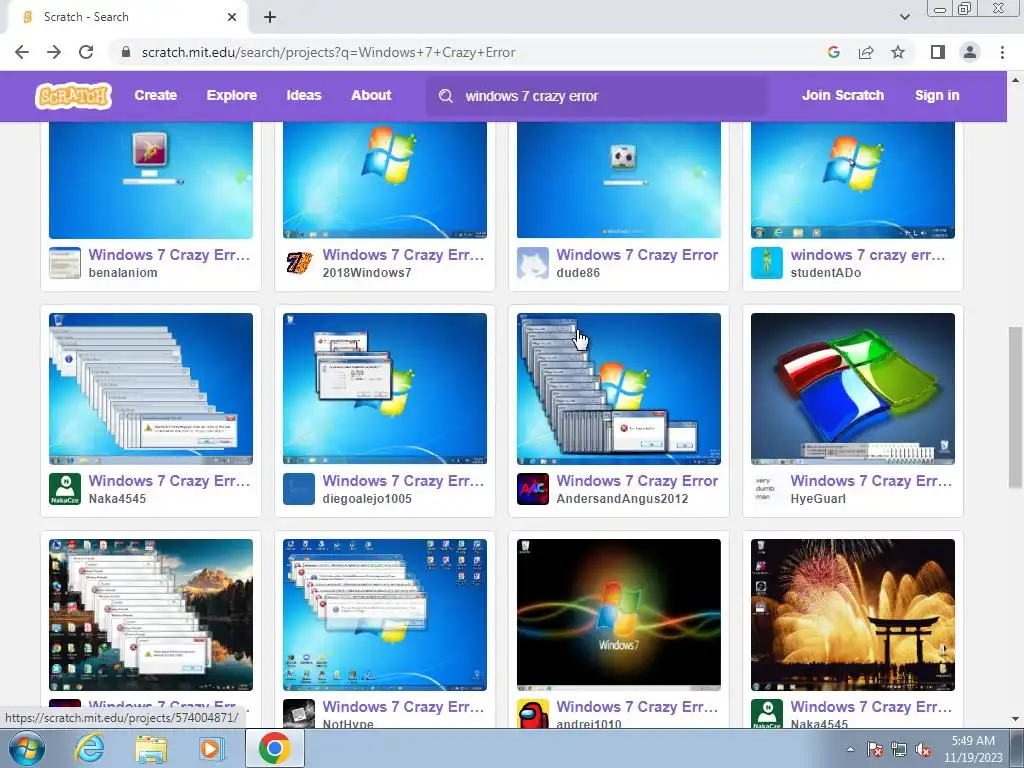Open the Ideas menu item
Image resolution: width=1024 pixels, height=768 pixels.
(304, 95)
